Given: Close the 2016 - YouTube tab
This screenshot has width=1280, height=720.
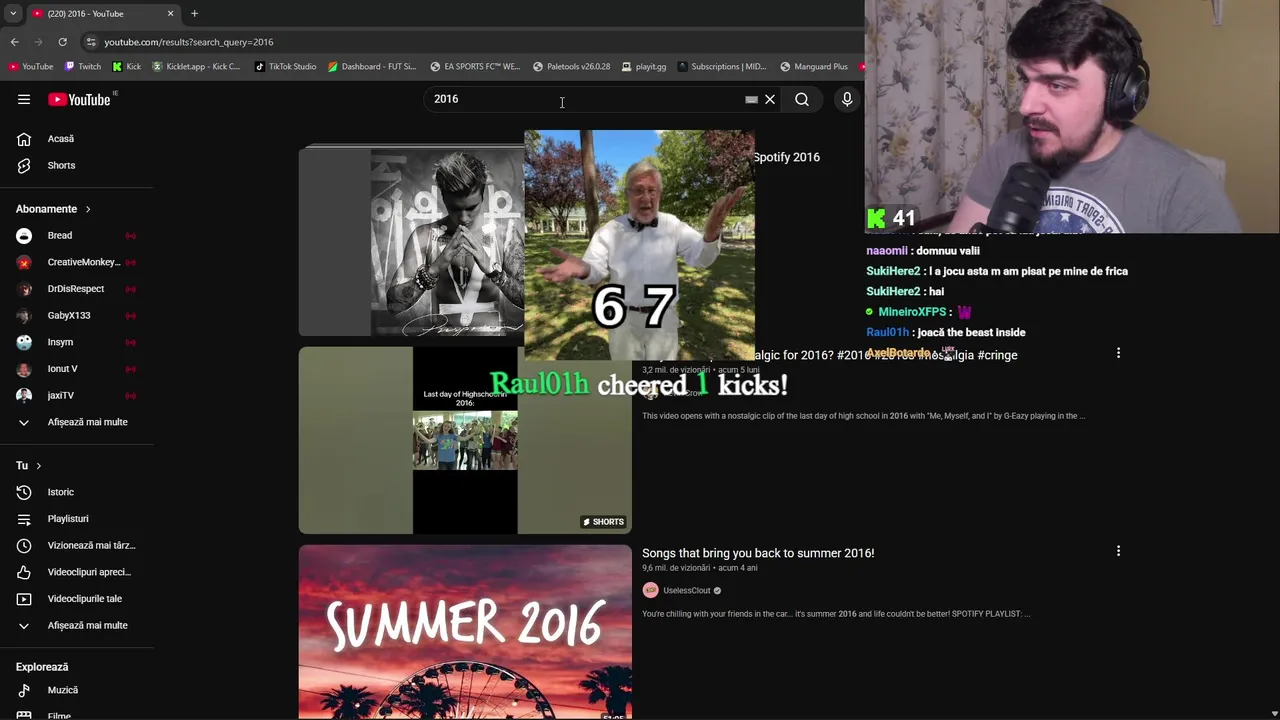Looking at the screenshot, I should pos(170,13).
